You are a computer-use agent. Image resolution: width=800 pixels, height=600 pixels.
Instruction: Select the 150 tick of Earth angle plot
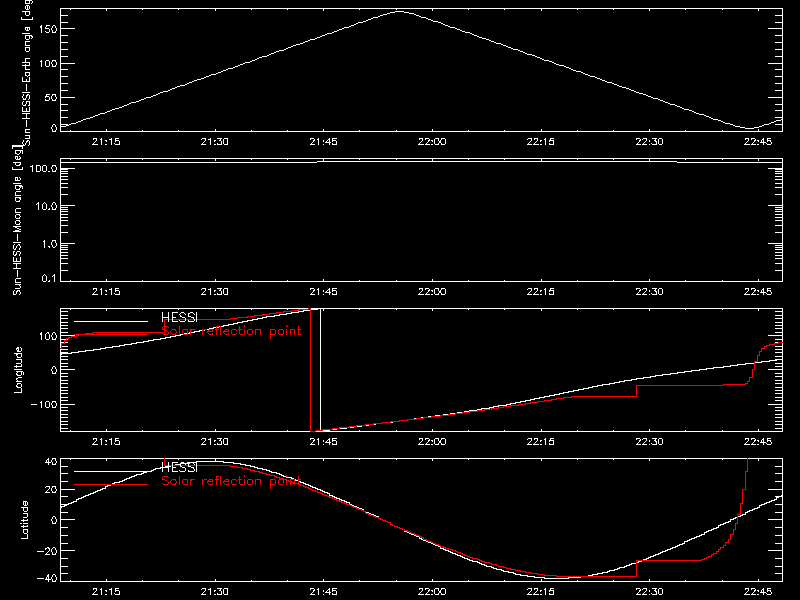pos(48,29)
